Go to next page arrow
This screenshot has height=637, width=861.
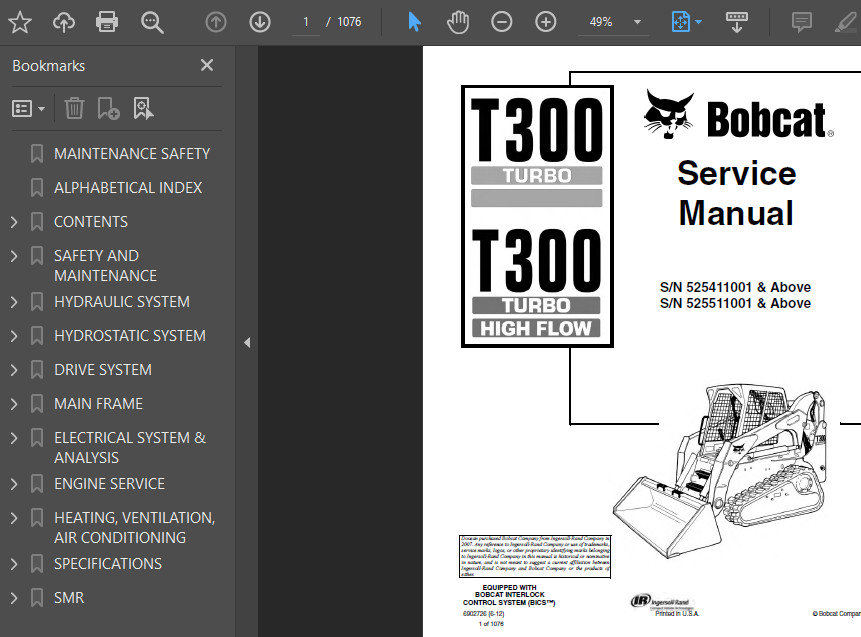click(260, 22)
